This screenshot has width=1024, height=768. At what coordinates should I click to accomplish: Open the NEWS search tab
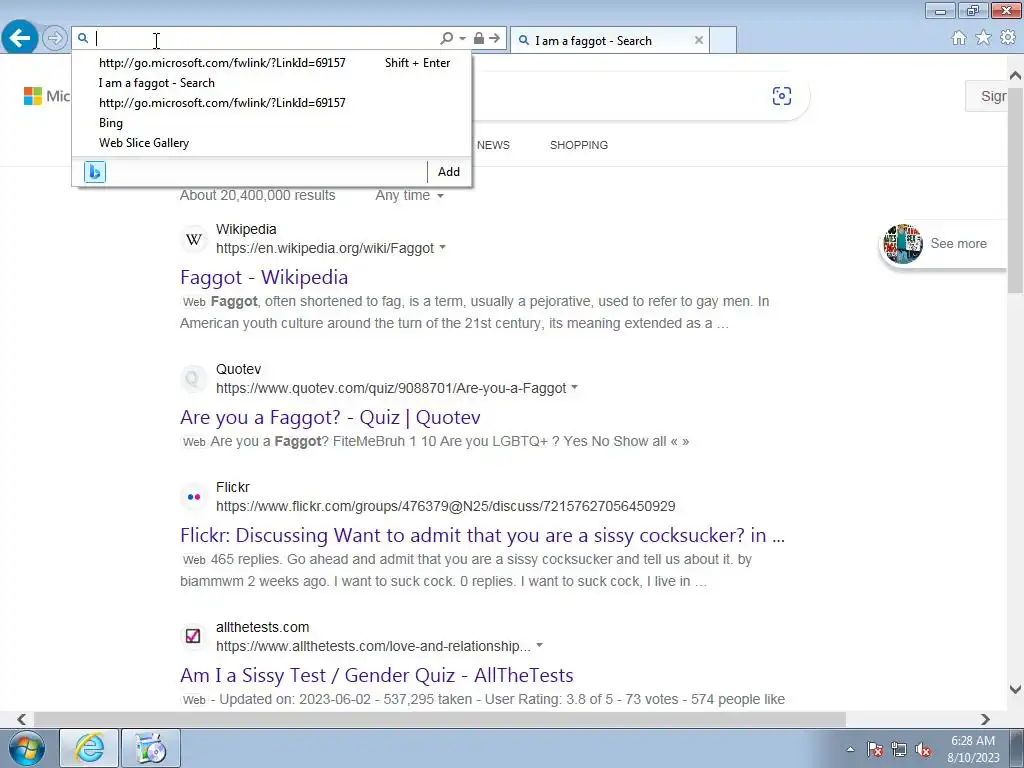coord(493,145)
